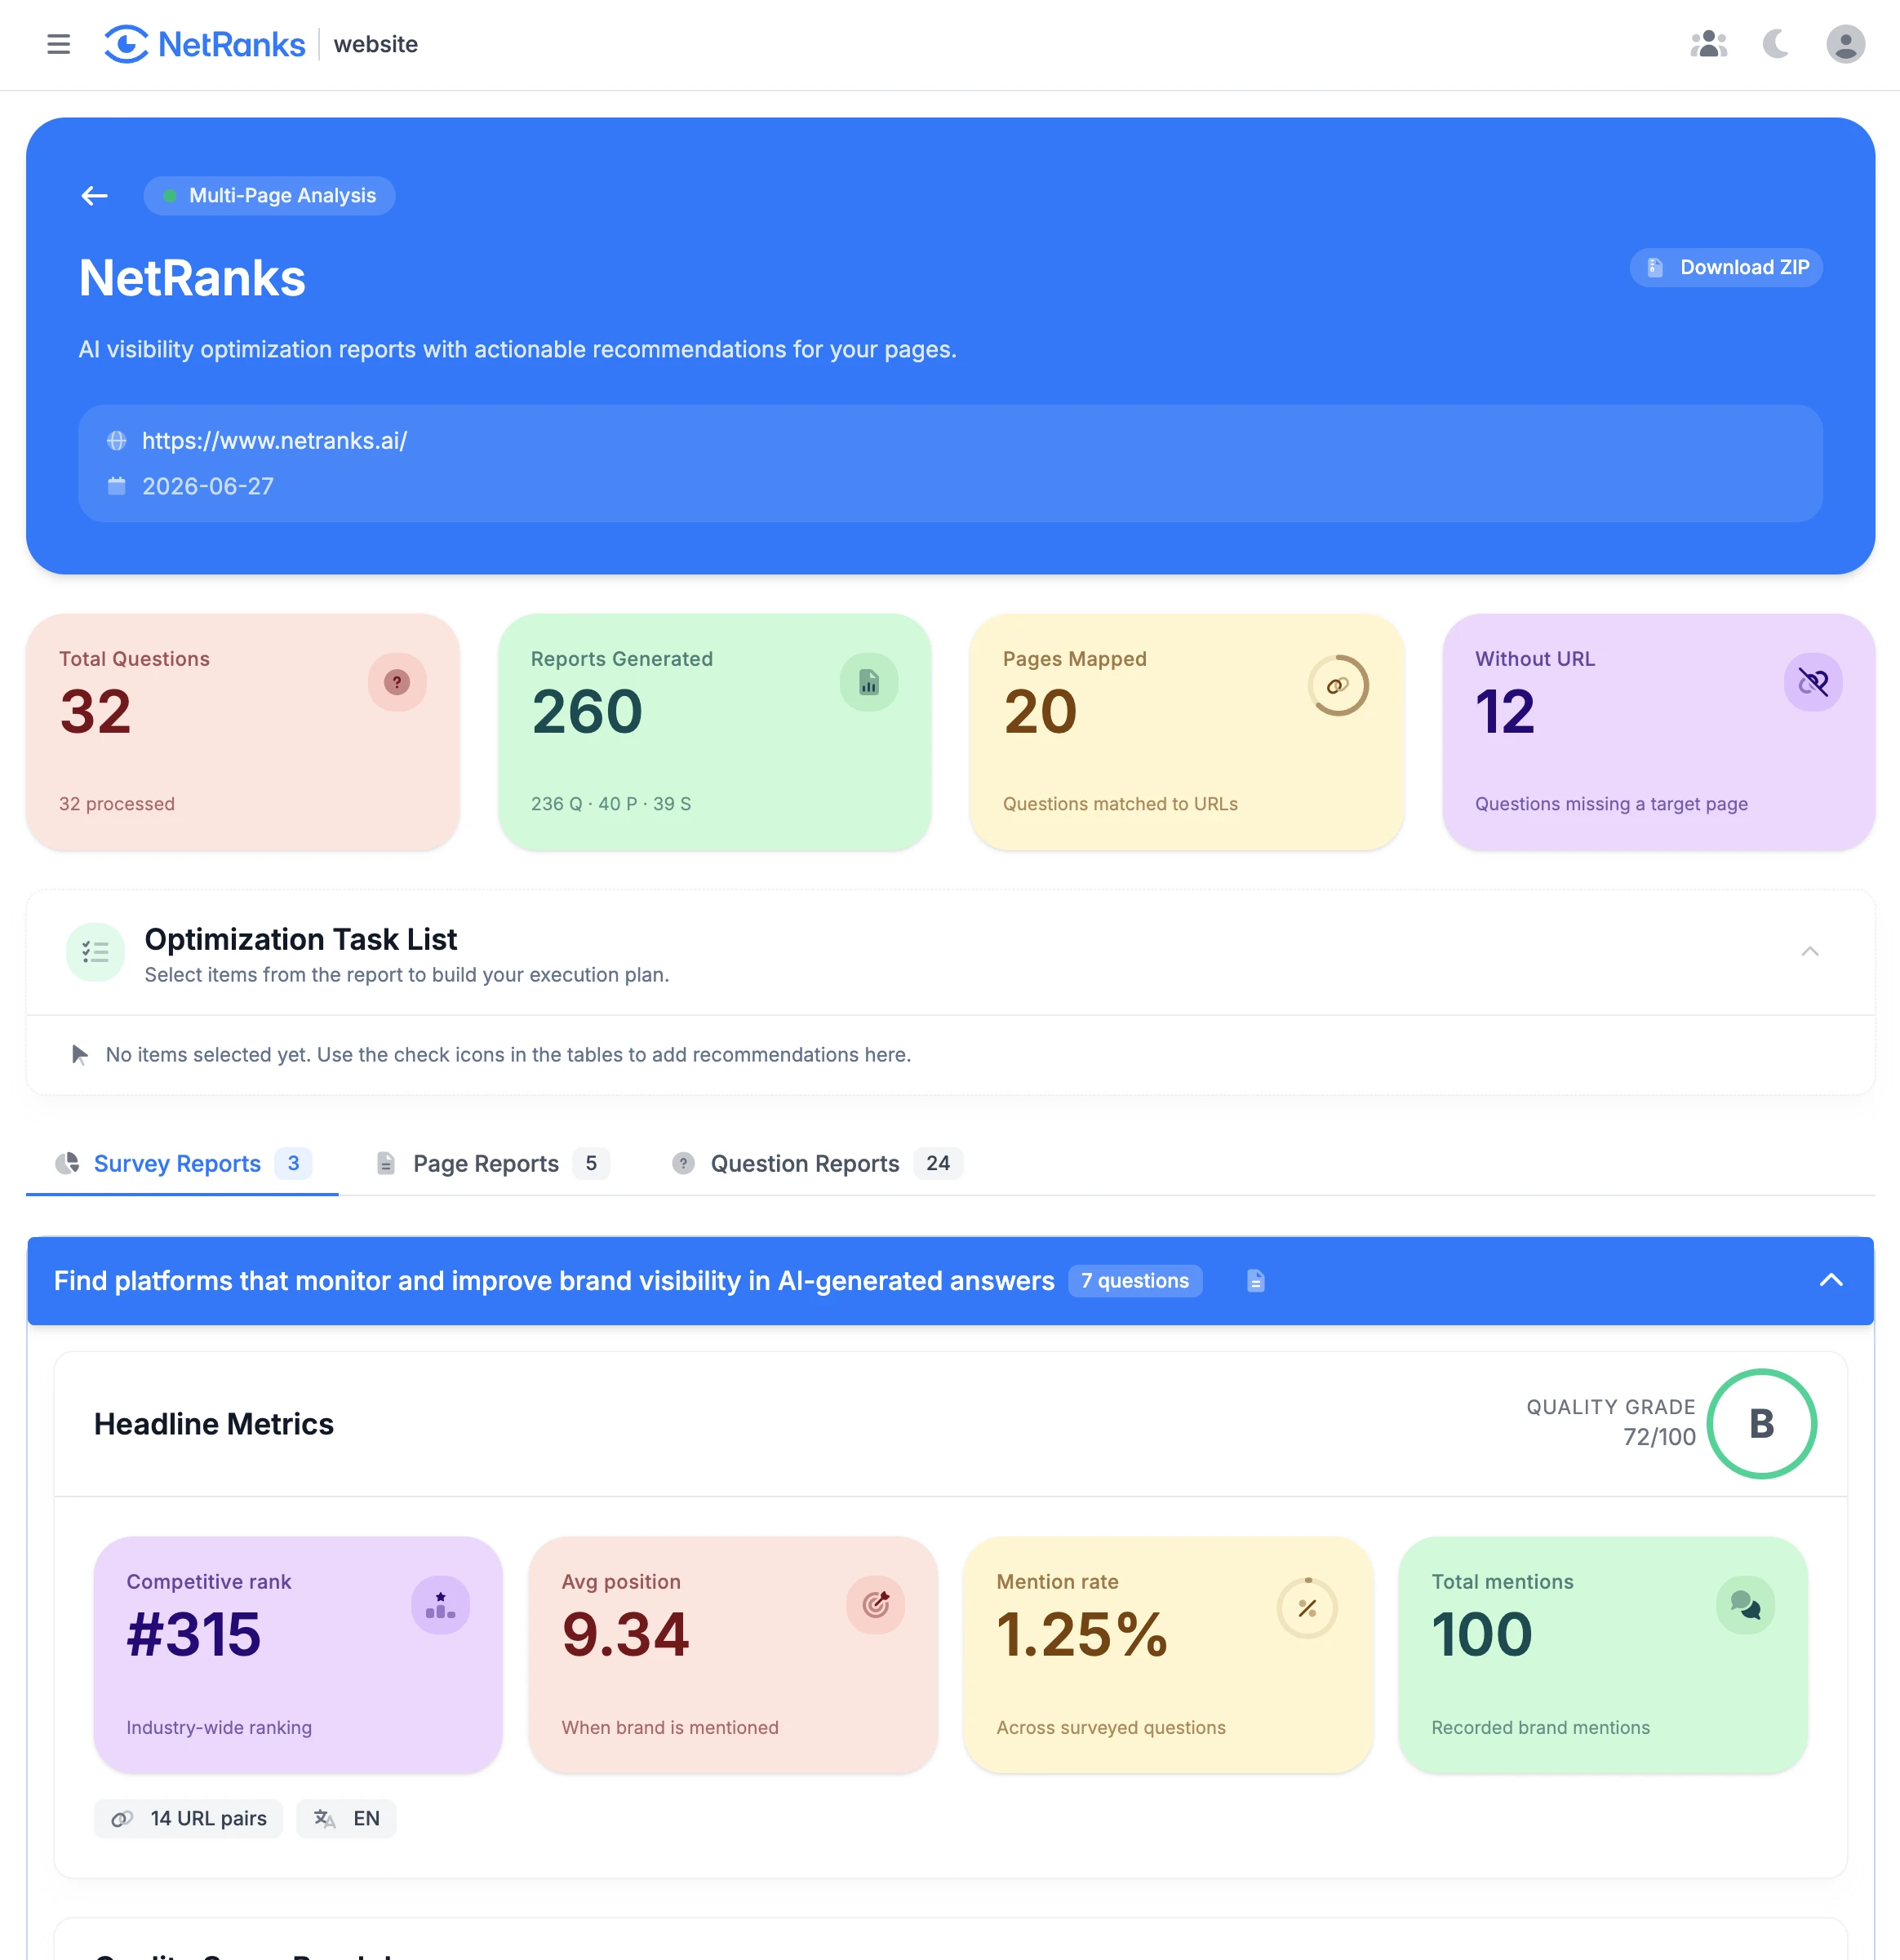Open the hamburger navigation menu
1900x1960 pixels.
click(58, 44)
